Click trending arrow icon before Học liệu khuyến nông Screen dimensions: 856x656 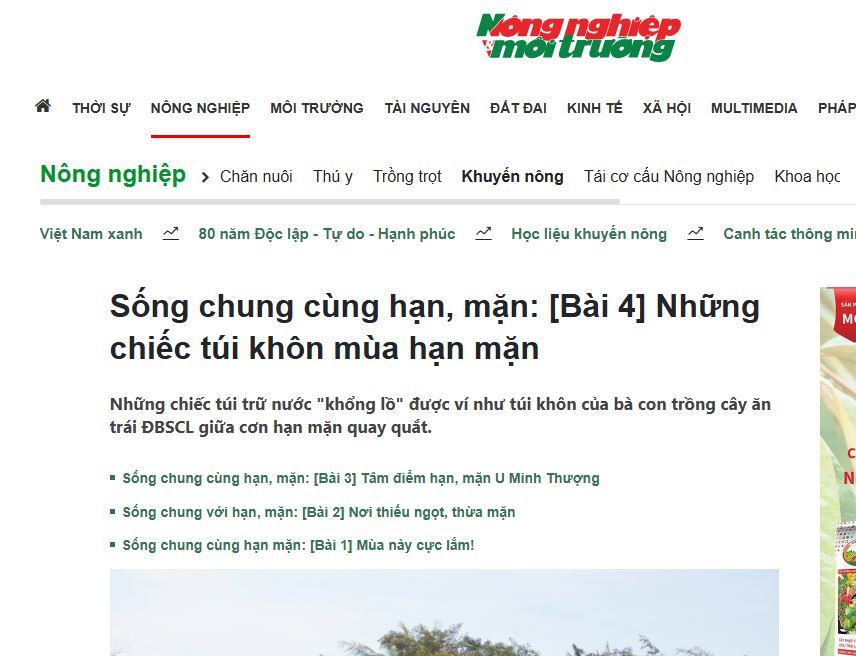pos(483,234)
